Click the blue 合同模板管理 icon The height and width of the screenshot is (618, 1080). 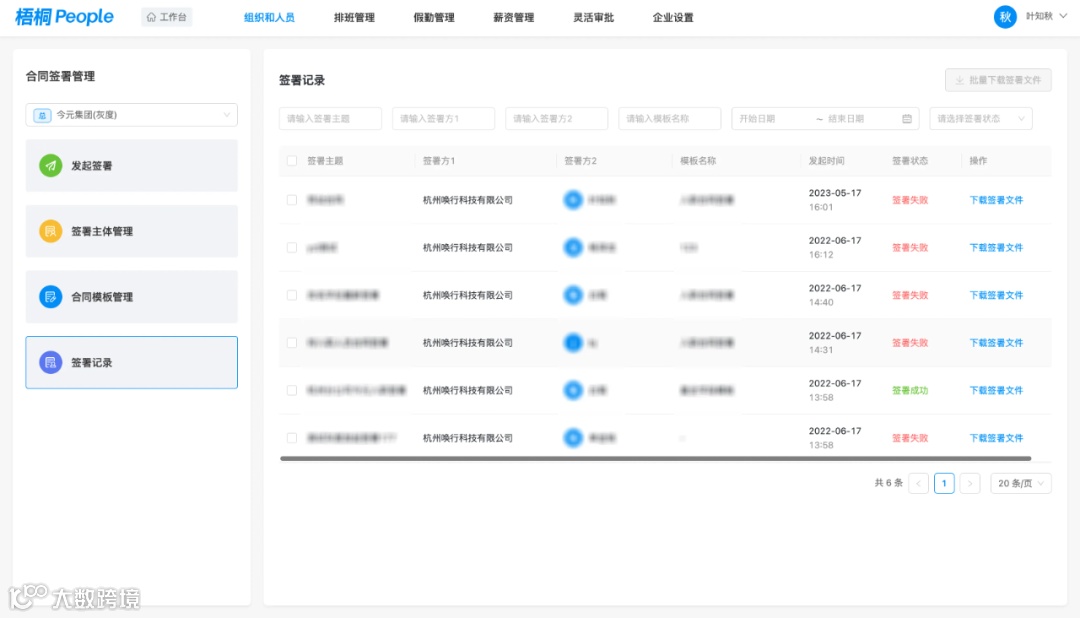point(50,297)
